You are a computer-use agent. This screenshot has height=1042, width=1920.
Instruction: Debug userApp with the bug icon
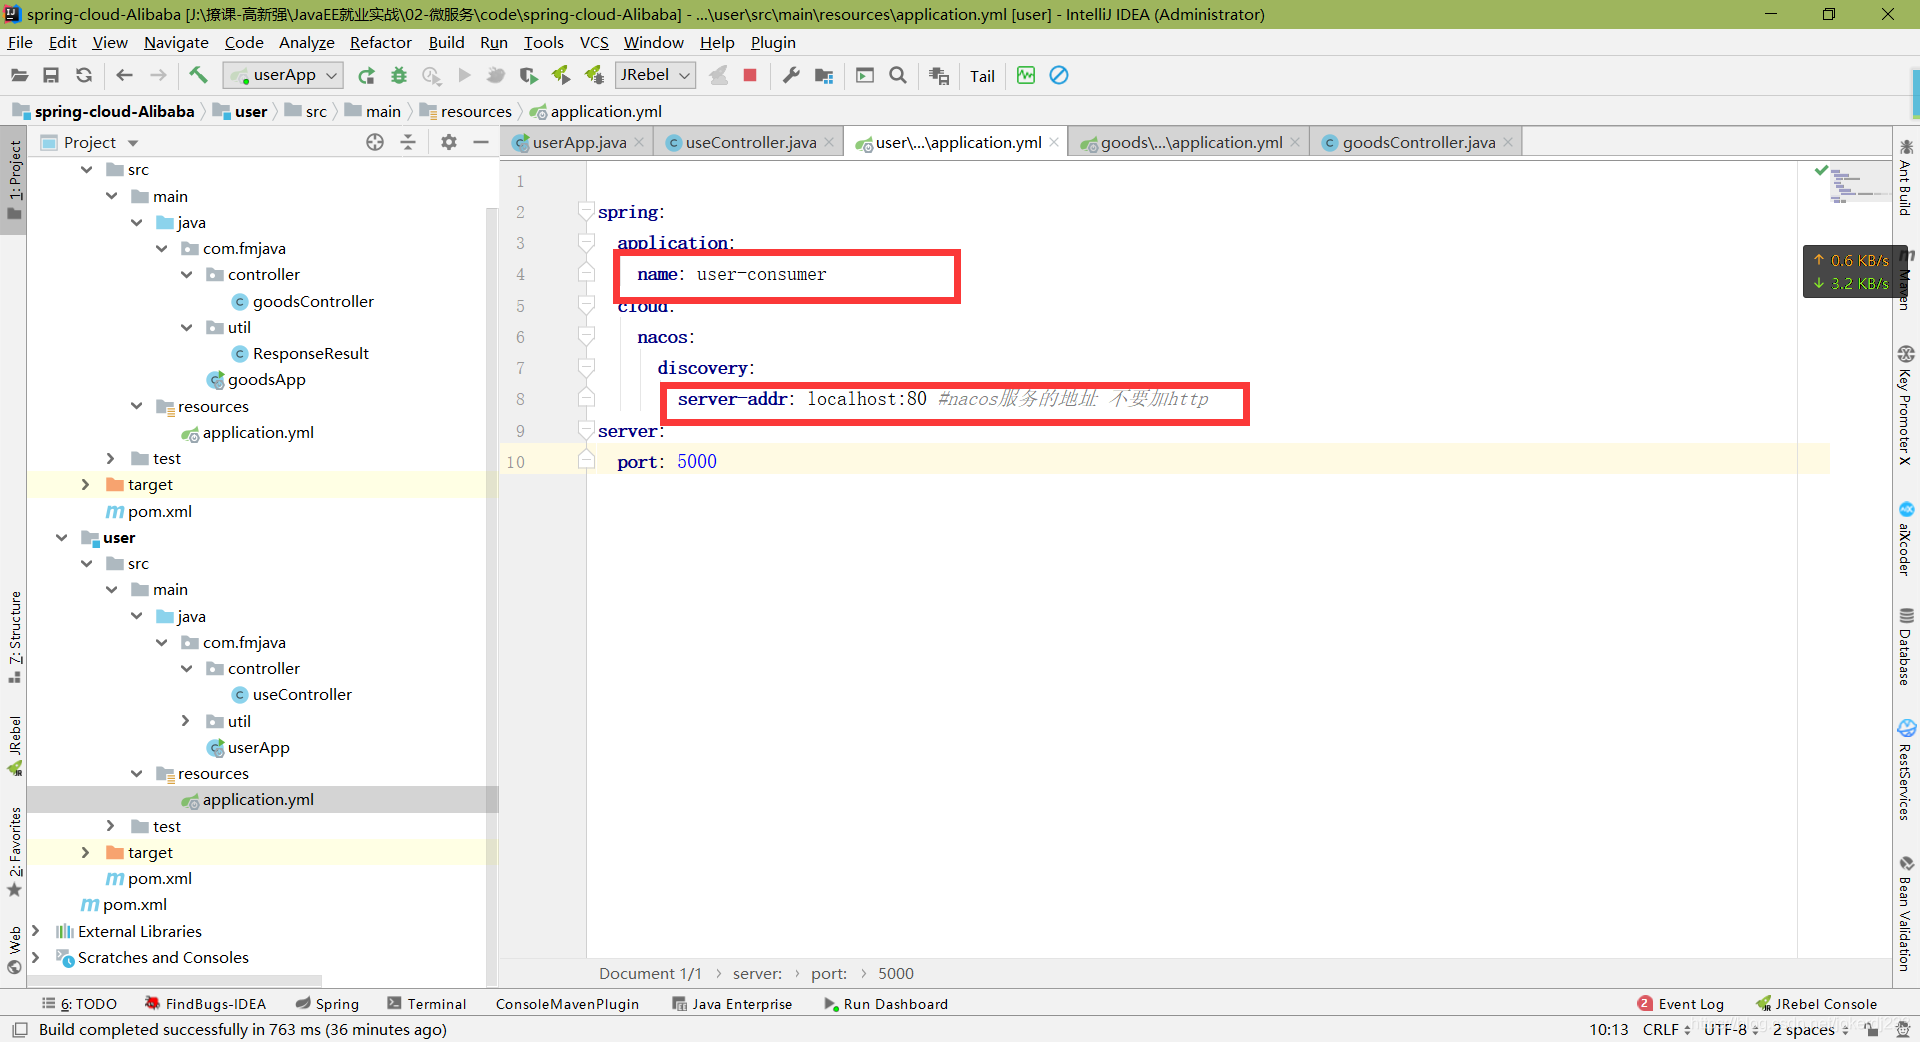[399, 75]
